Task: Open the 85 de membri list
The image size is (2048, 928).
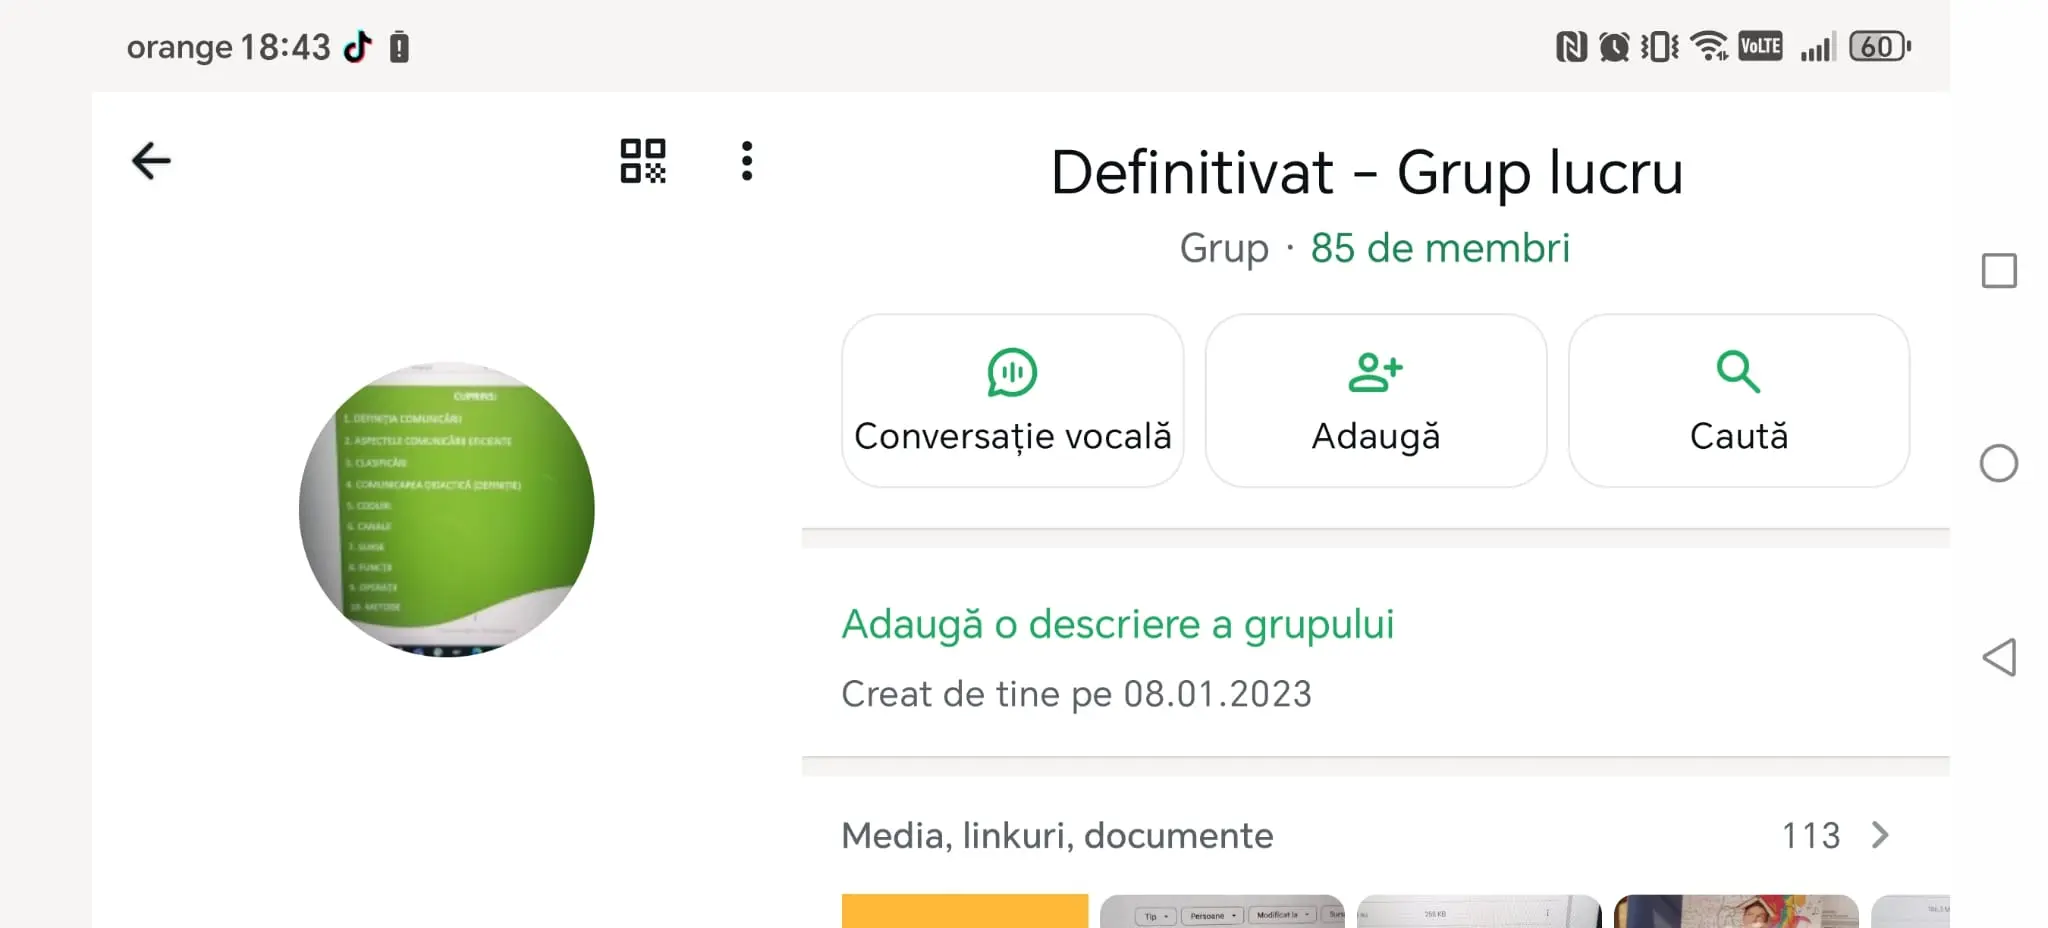Action: pos(1440,248)
